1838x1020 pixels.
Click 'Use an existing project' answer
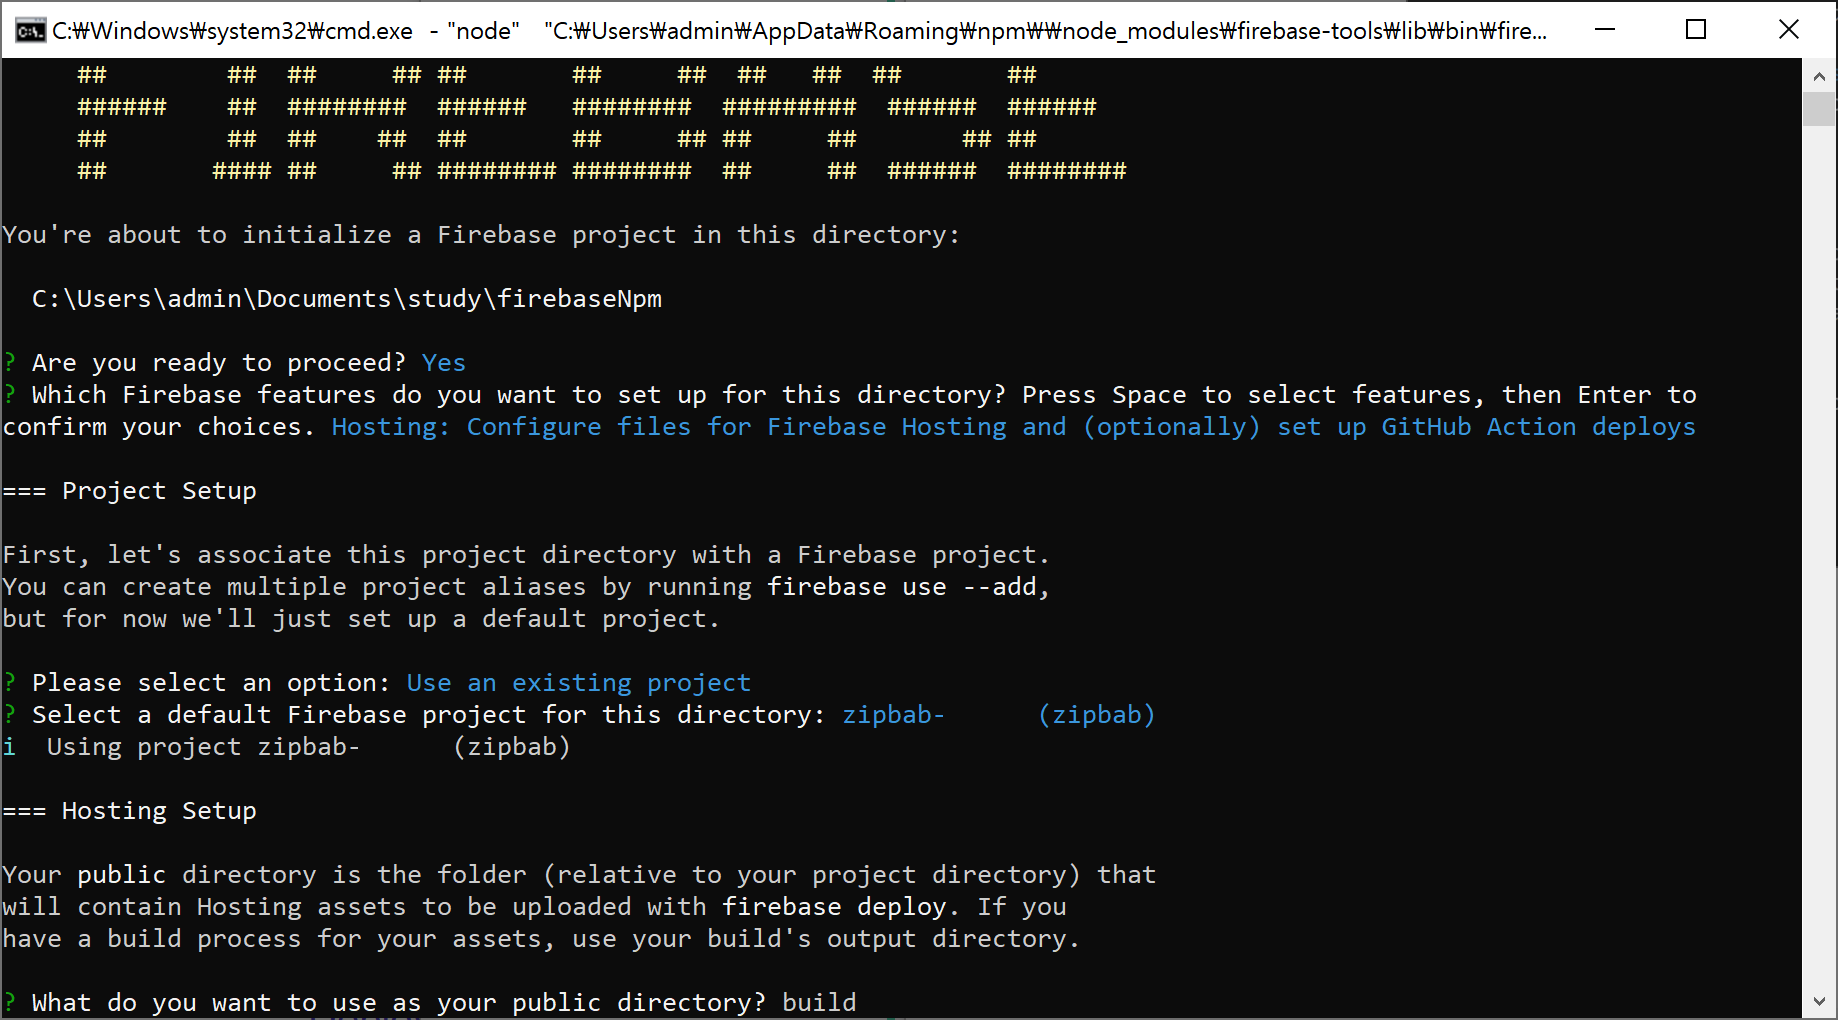pyautogui.click(x=579, y=683)
